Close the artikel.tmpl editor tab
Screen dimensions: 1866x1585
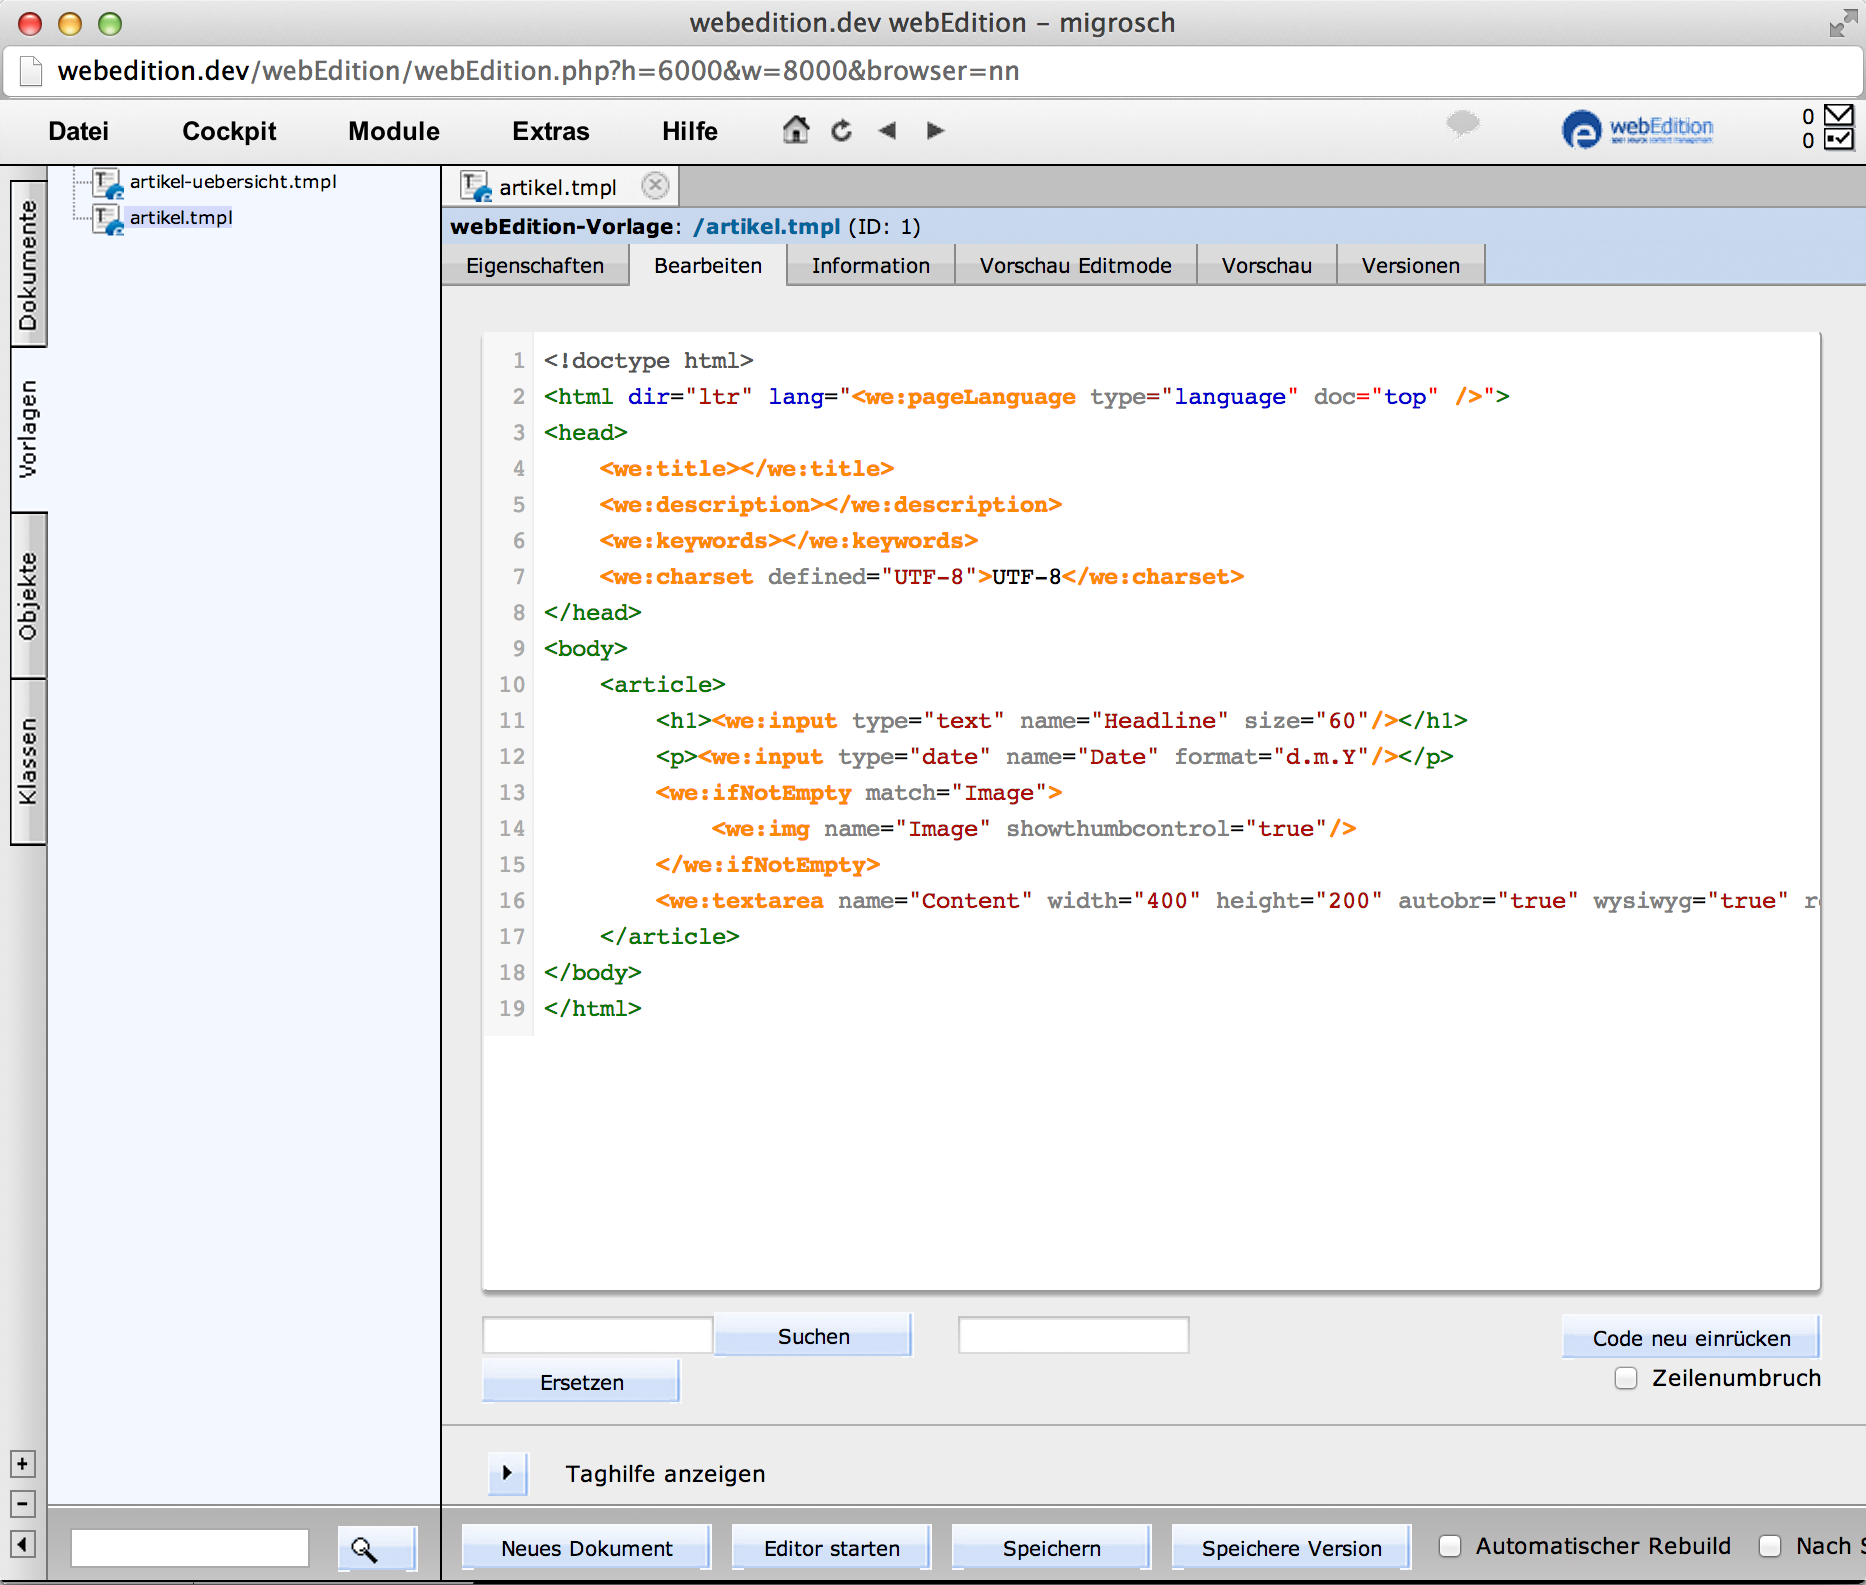tap(655, 186)
